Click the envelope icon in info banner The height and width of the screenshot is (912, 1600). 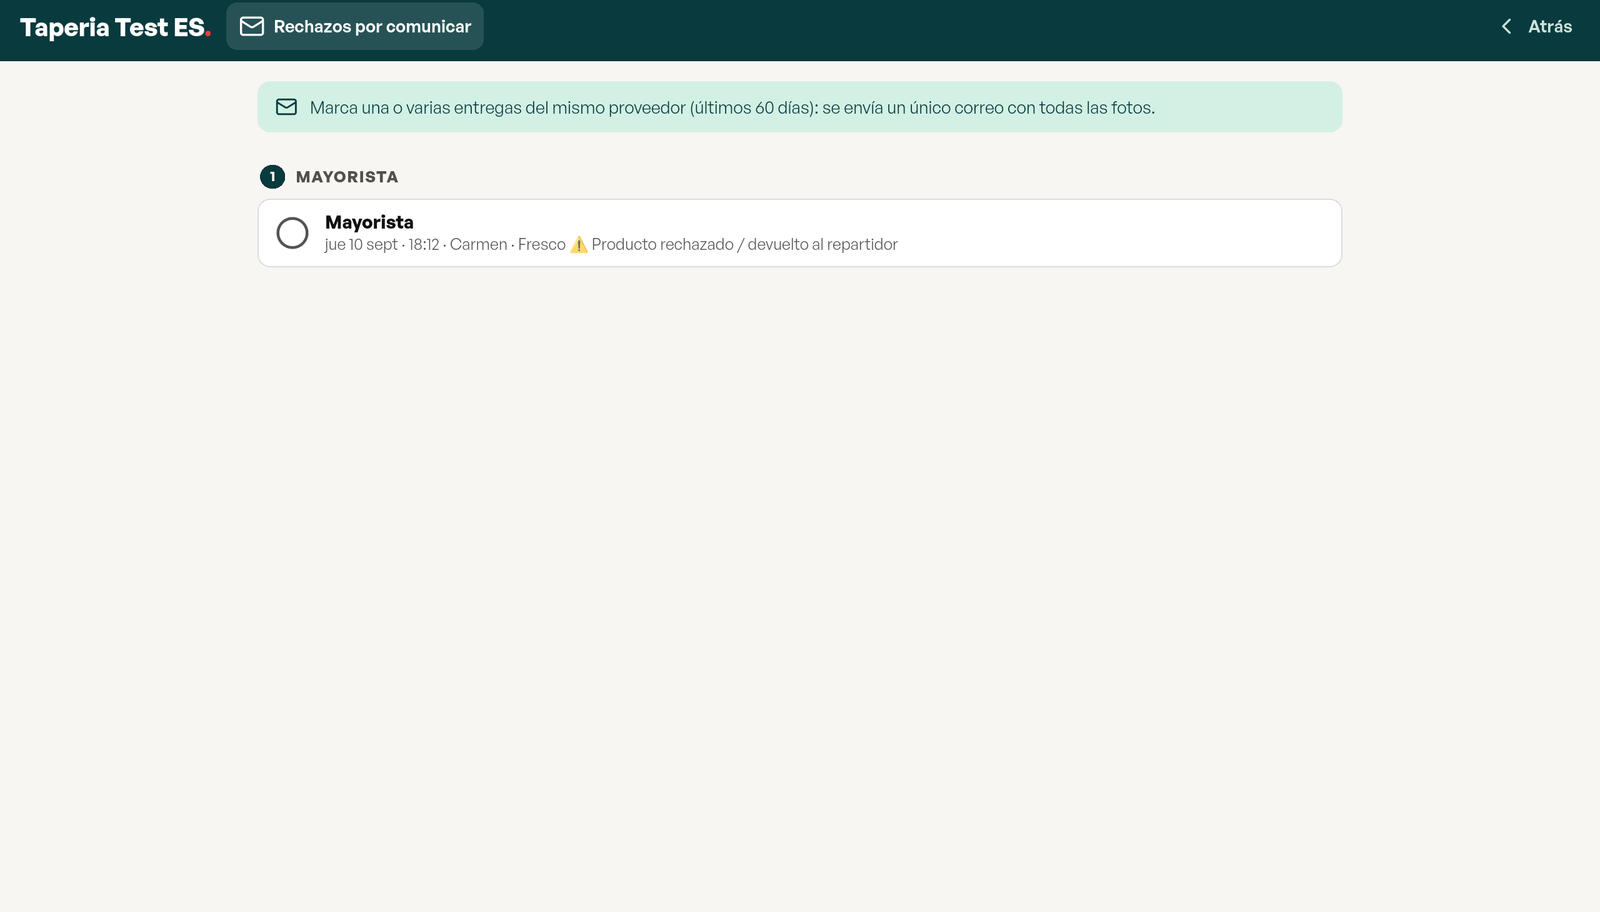coord(286,107)
